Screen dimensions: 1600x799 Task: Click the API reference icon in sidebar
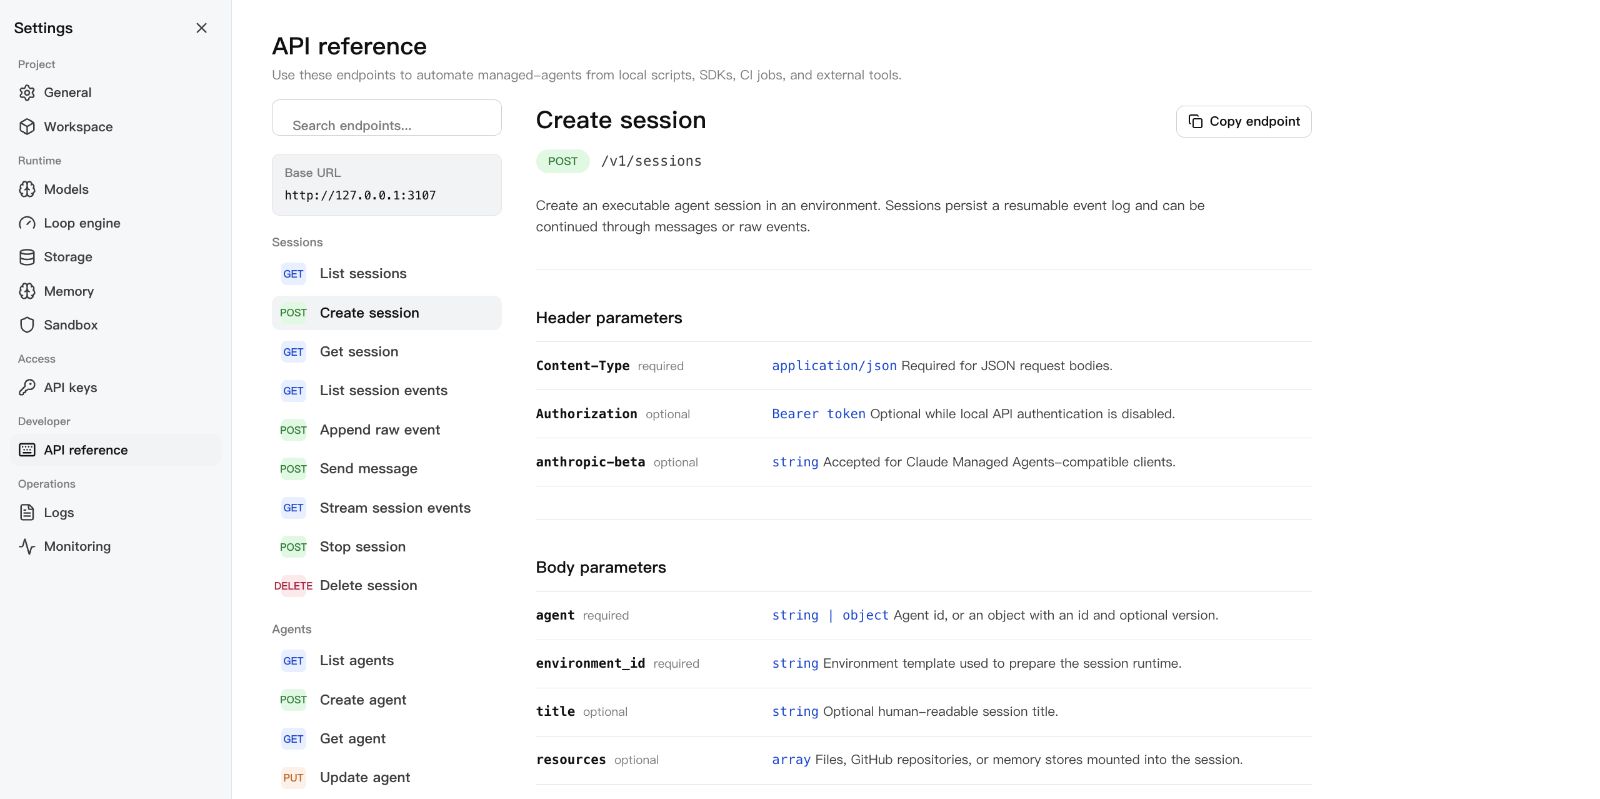click(x=27, y=450)
